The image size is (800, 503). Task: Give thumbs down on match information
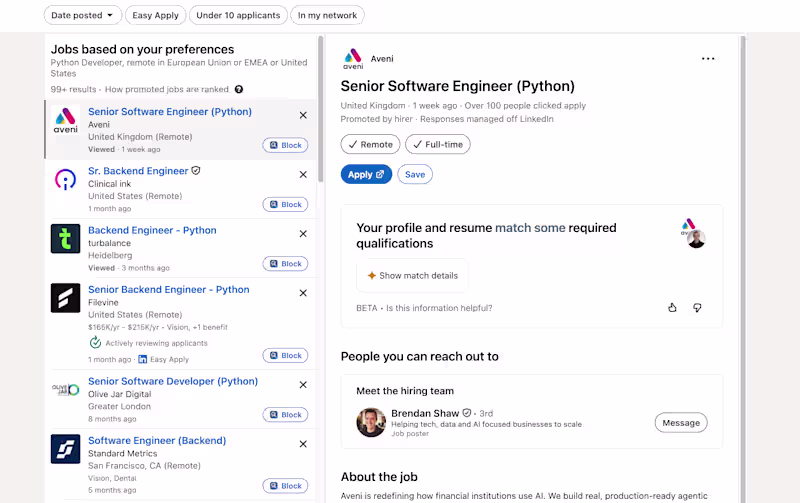697,308
